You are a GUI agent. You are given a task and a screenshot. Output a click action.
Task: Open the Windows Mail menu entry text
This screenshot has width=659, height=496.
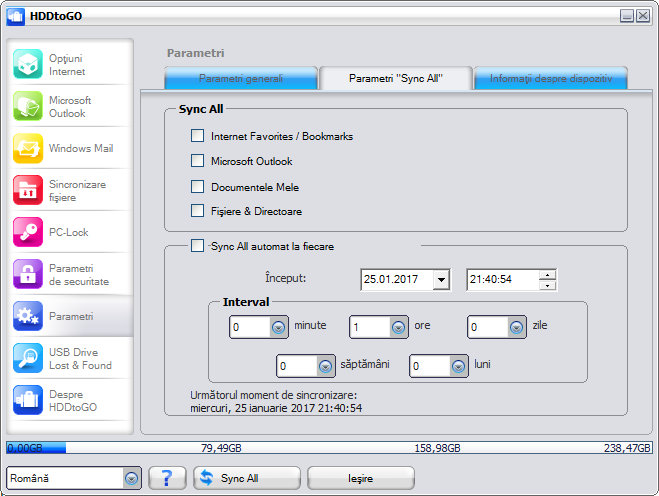pyautogui.click(x=81, y=148)
